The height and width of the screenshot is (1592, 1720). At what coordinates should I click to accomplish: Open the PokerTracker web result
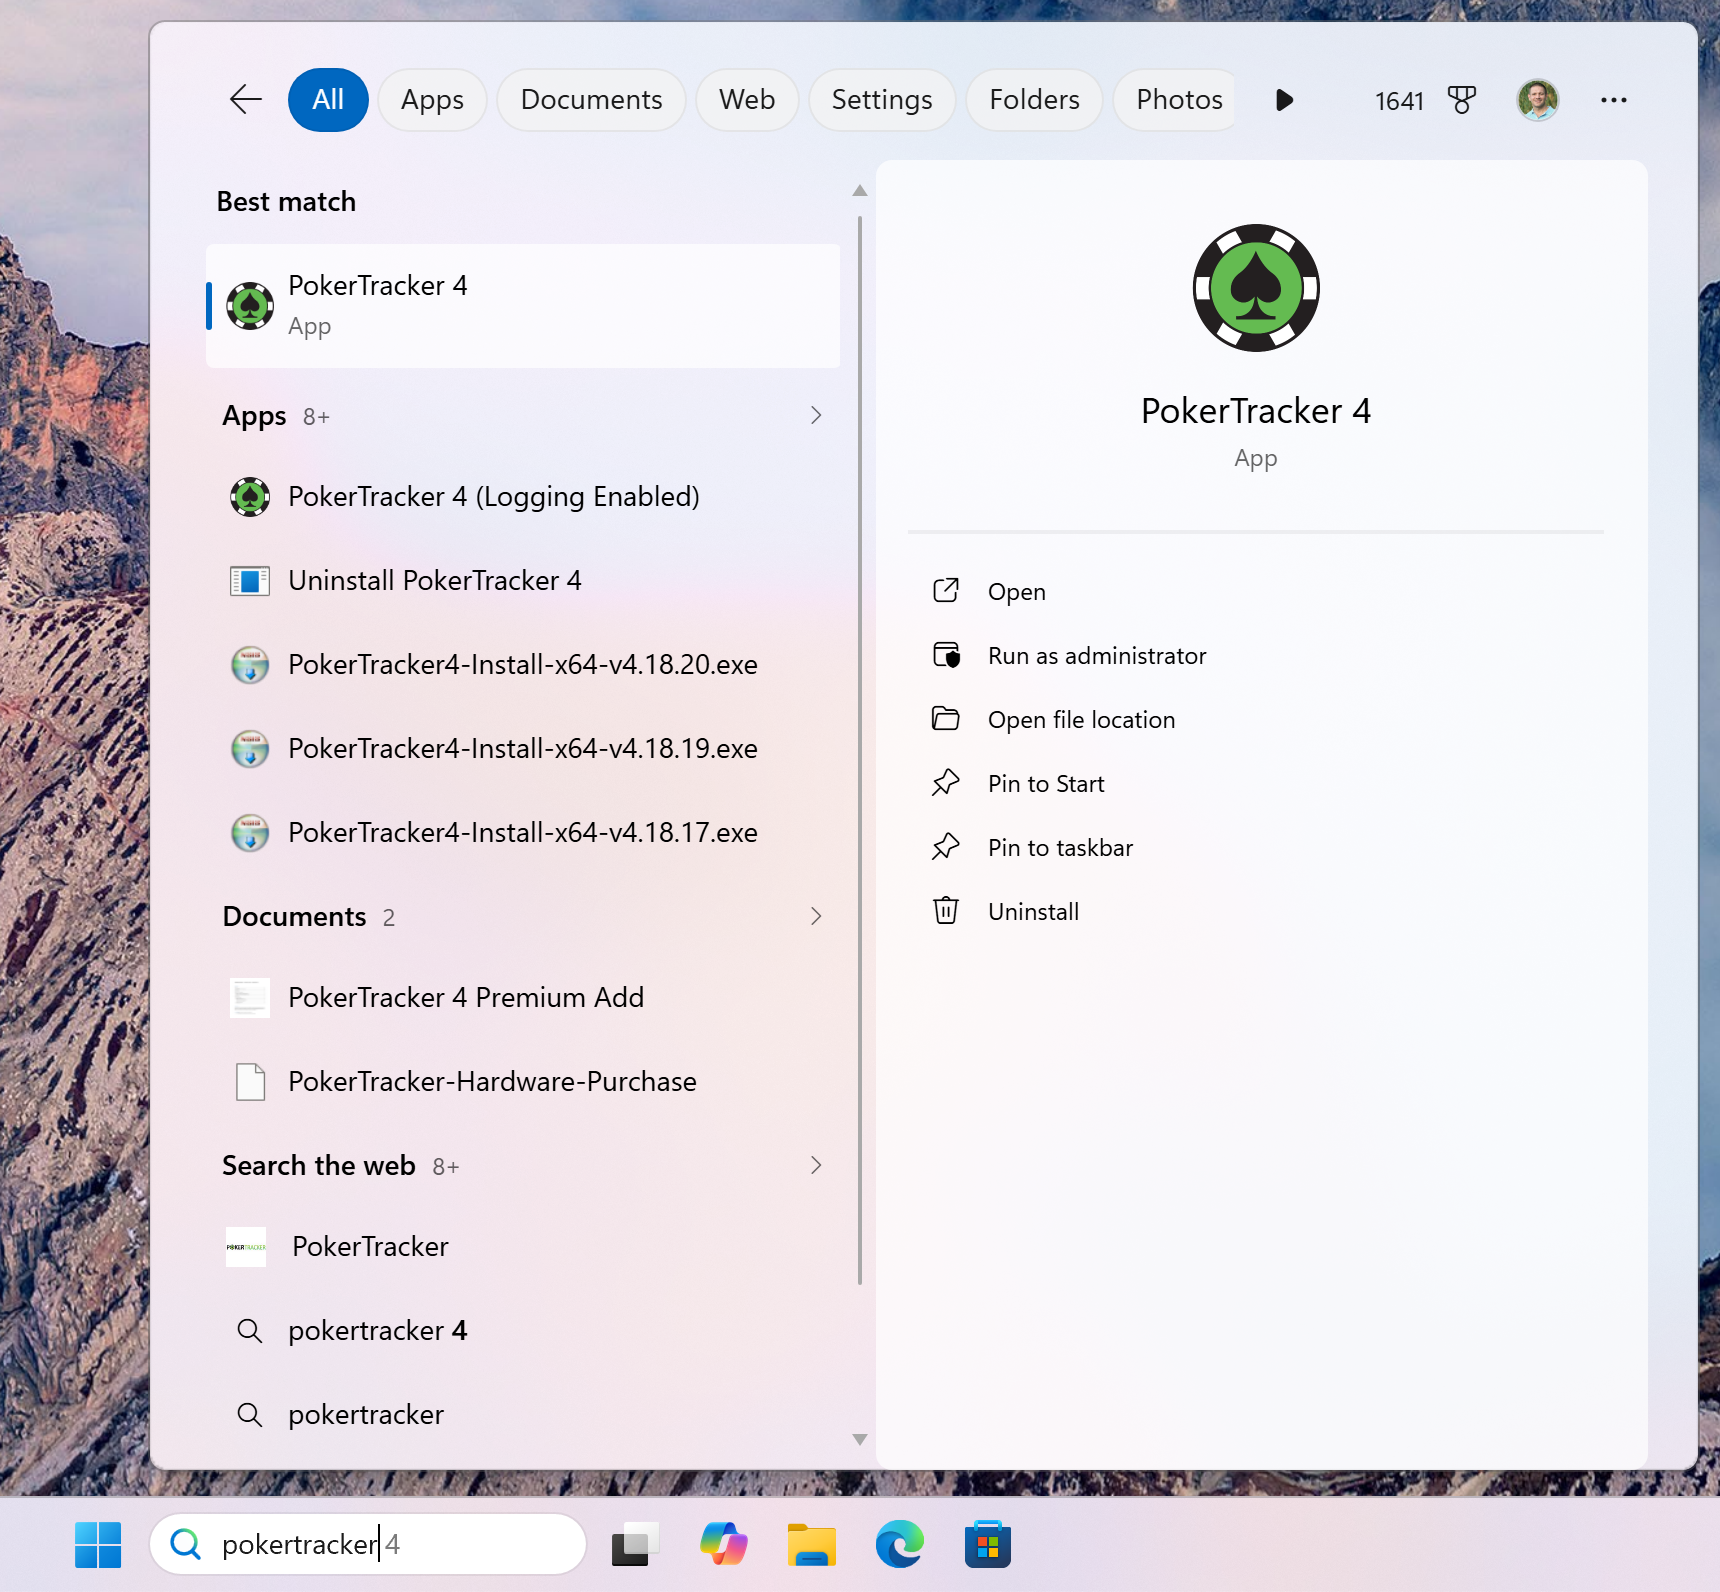click(523, 1247)
